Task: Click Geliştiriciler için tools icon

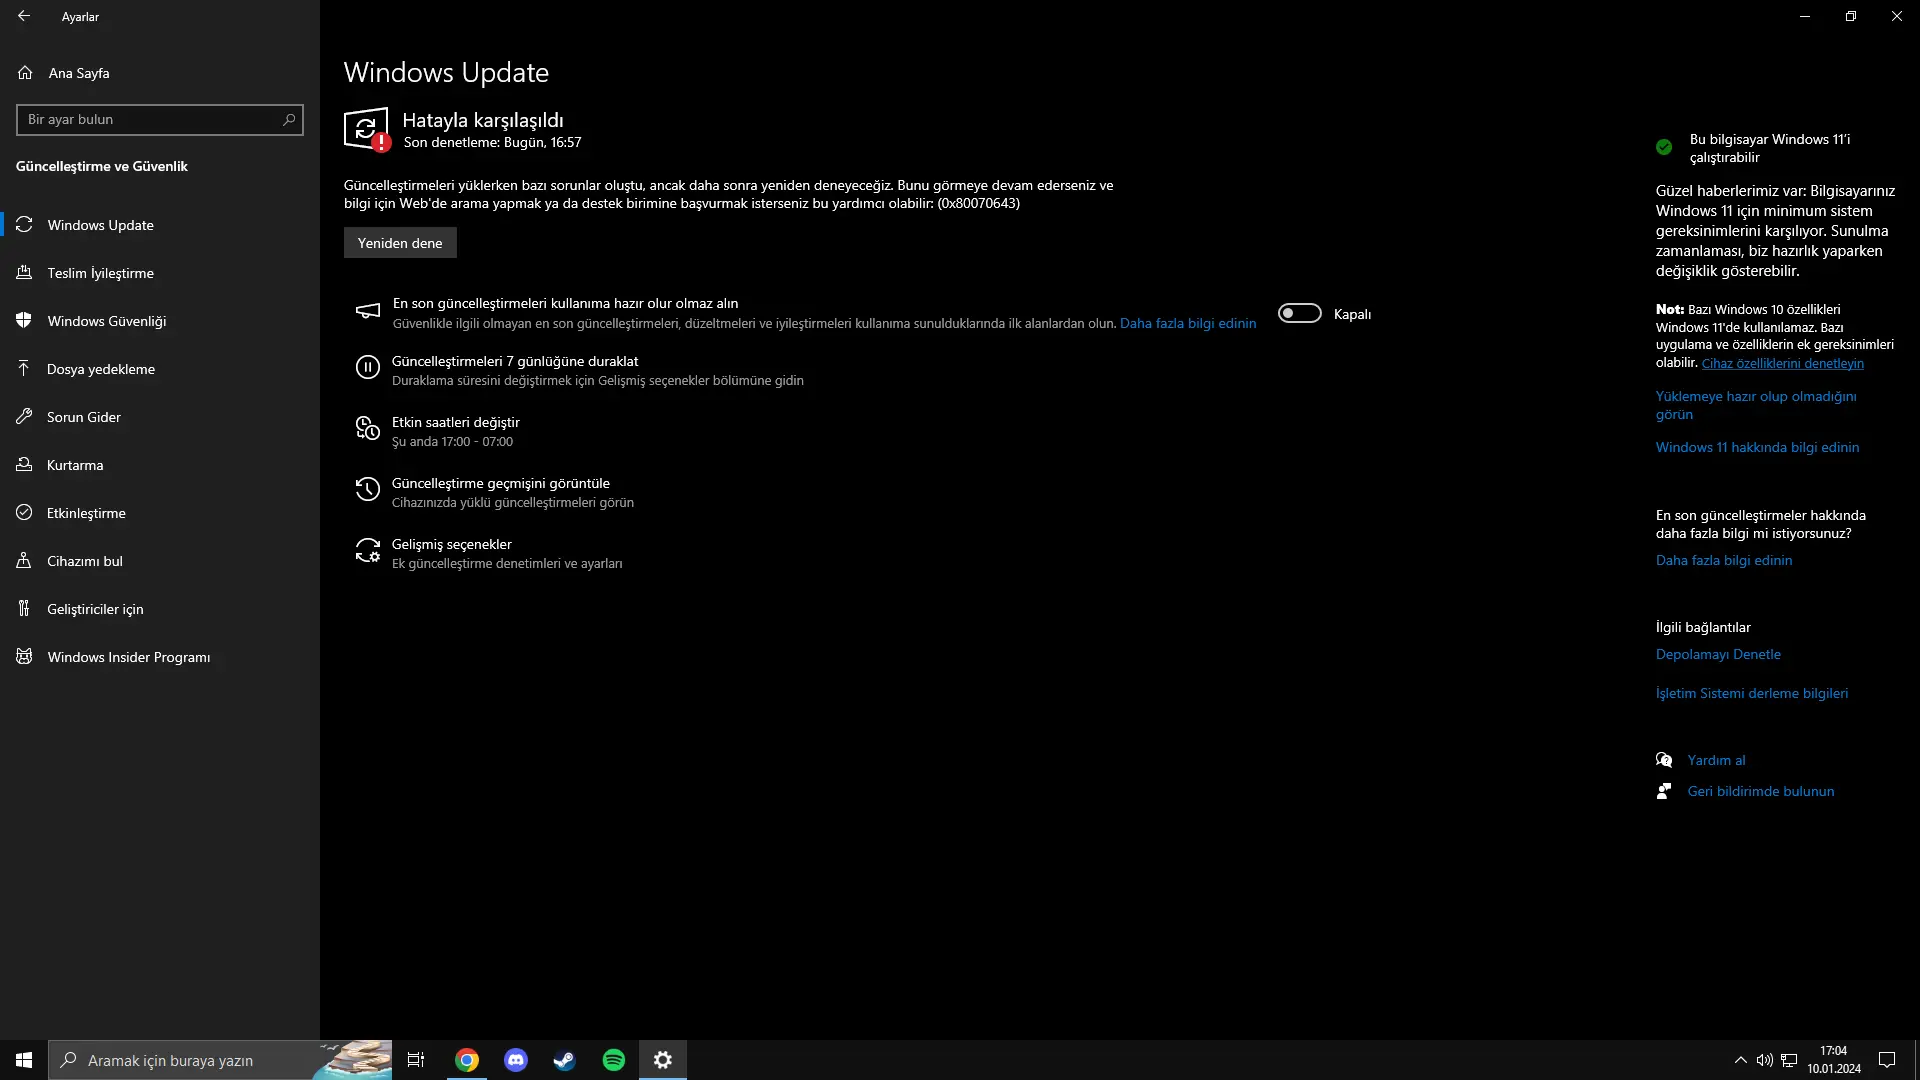Action: [x=24, y=608]
